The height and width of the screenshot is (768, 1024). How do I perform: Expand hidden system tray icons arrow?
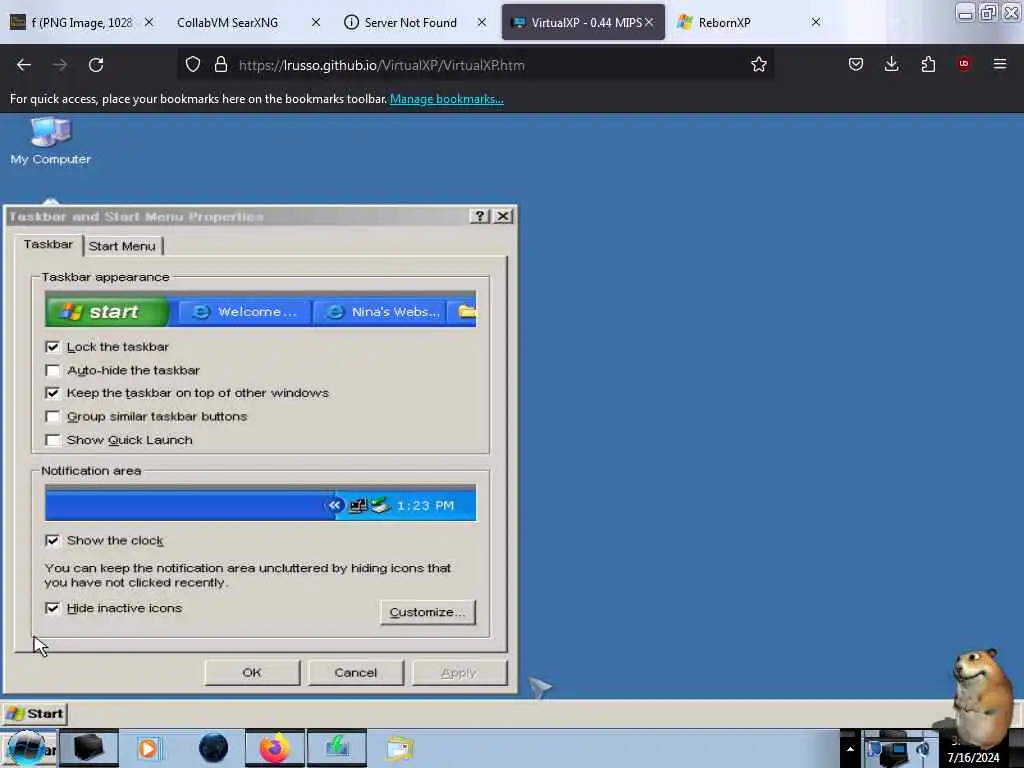850,749
